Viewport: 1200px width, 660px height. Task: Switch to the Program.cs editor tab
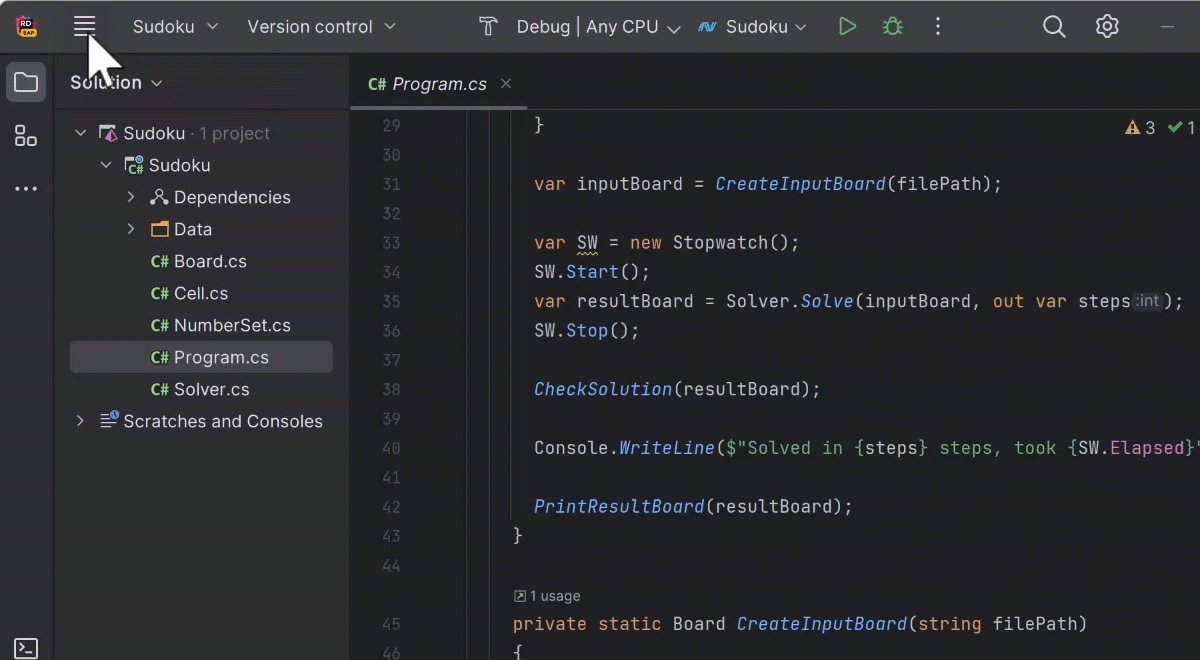pos(427,84)
